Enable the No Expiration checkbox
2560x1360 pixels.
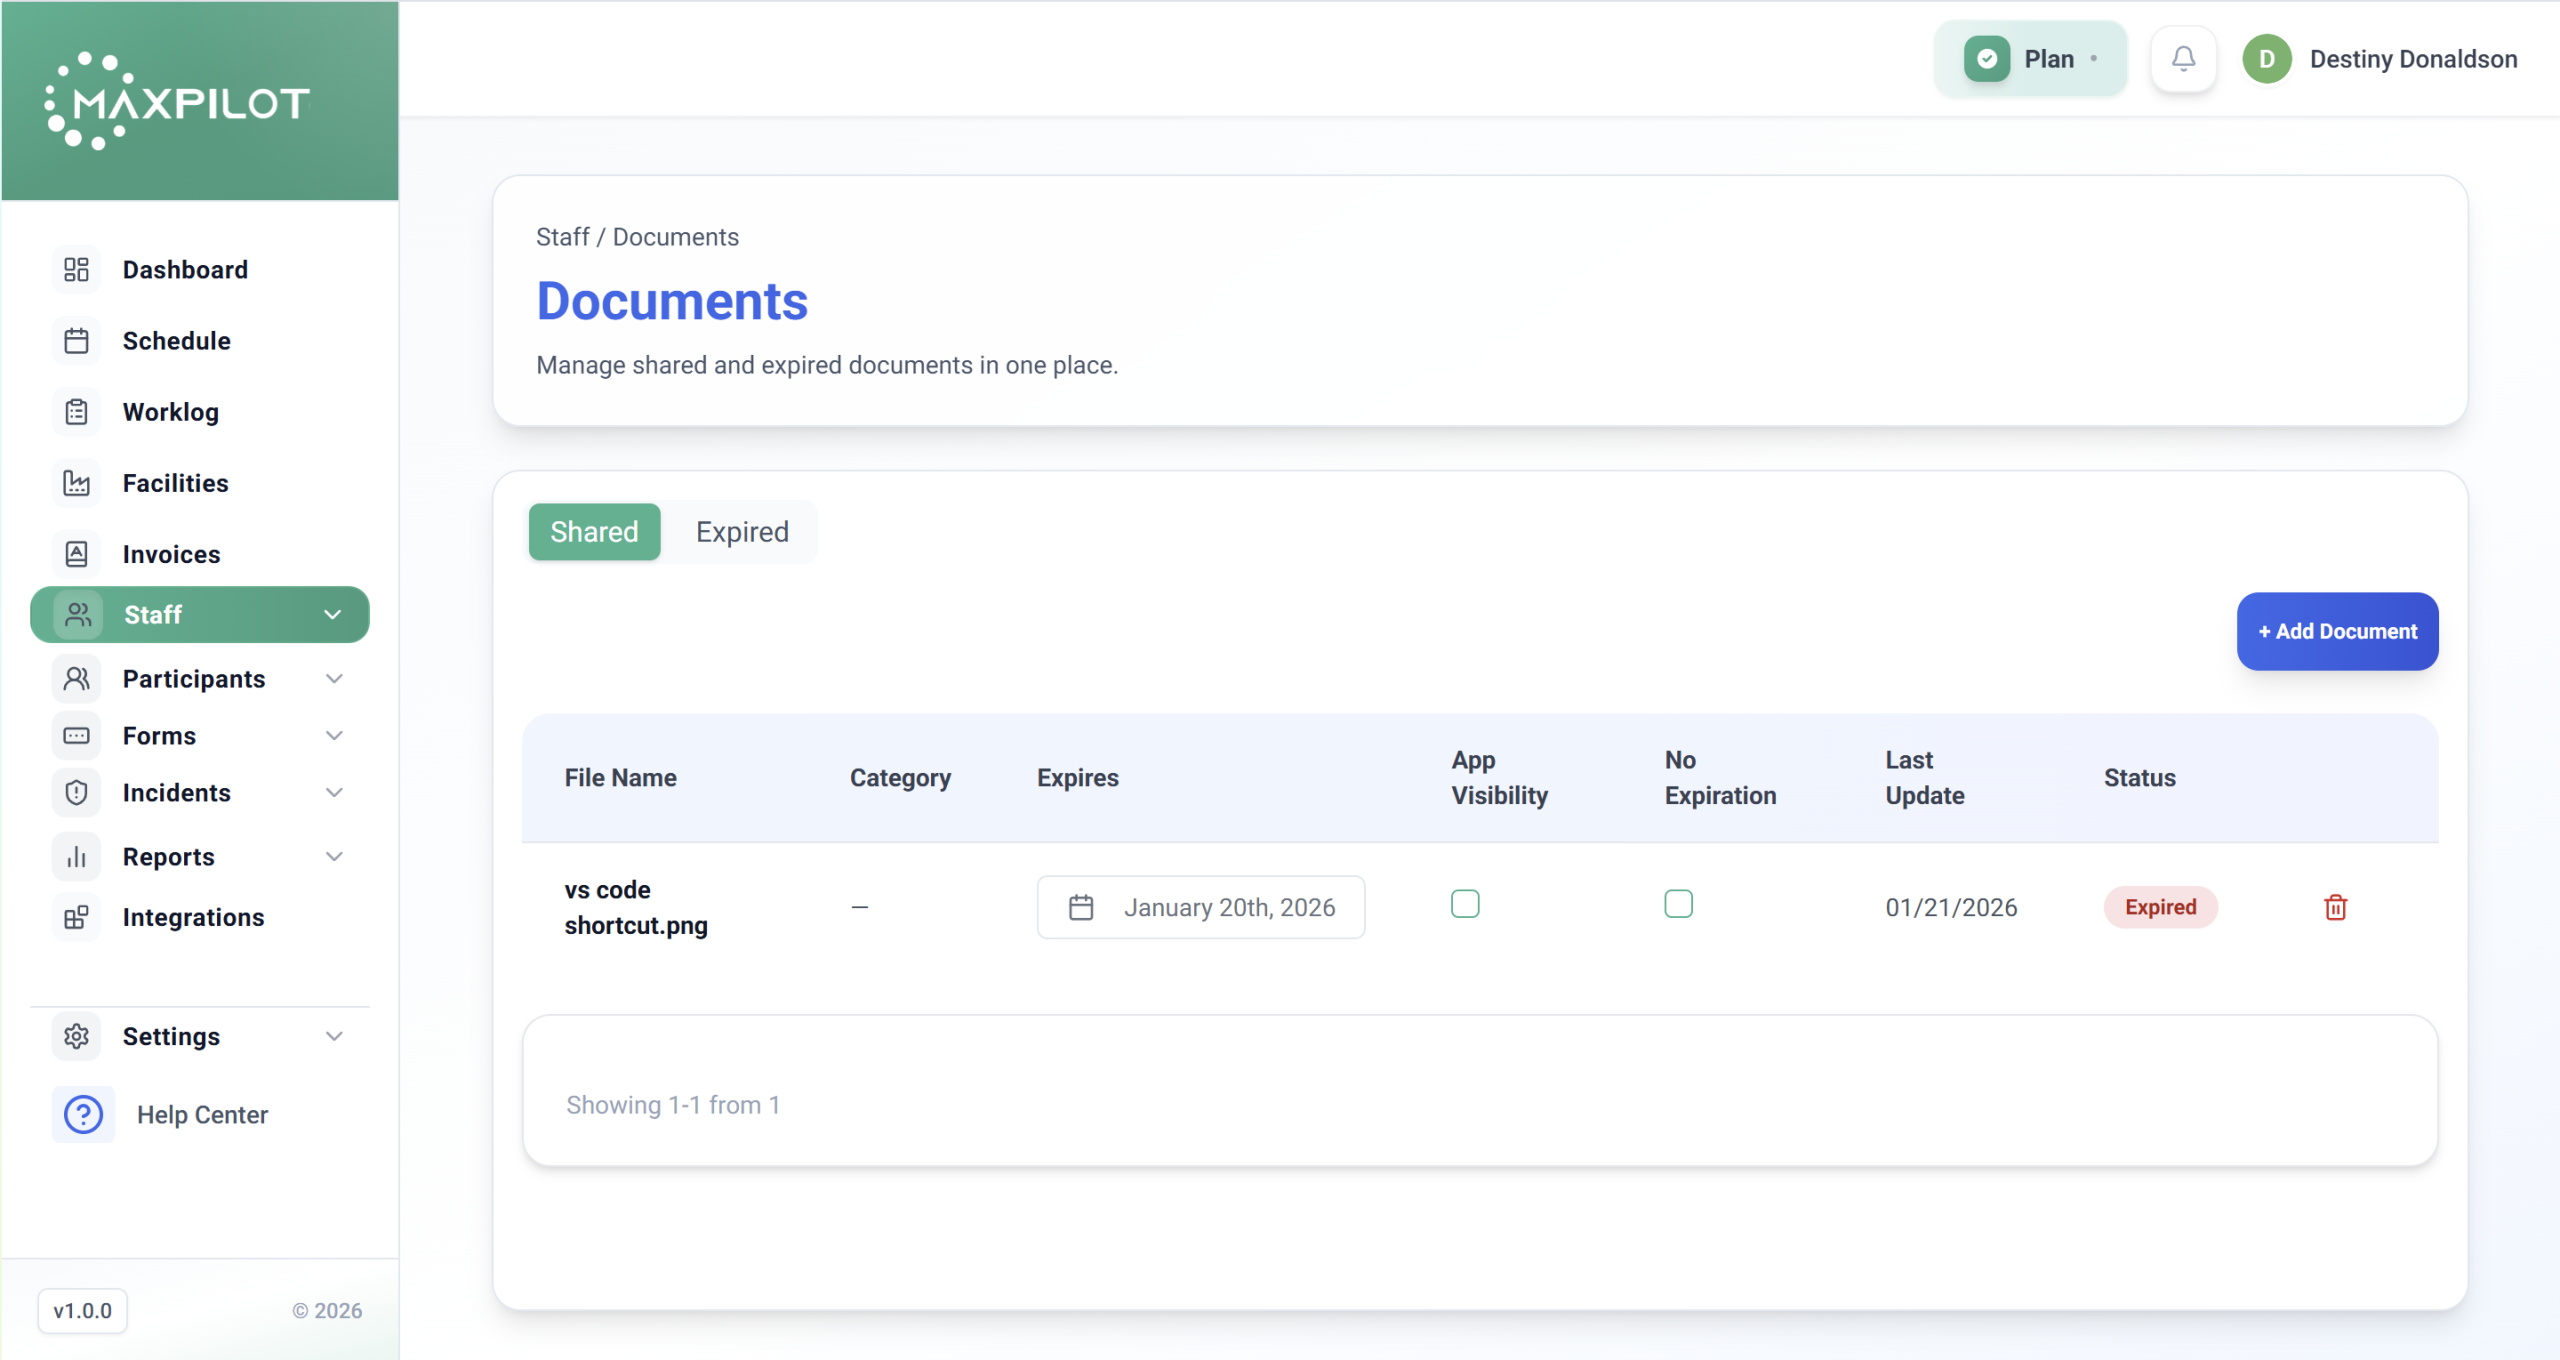[1678, 904]
